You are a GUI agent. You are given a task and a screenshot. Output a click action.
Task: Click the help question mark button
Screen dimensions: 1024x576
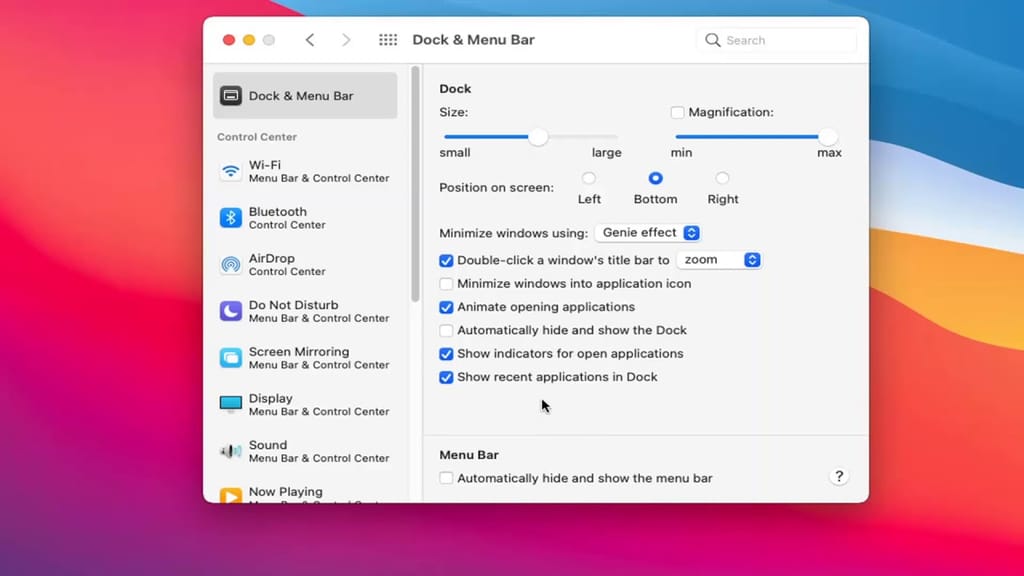click(x=839, y=477)
